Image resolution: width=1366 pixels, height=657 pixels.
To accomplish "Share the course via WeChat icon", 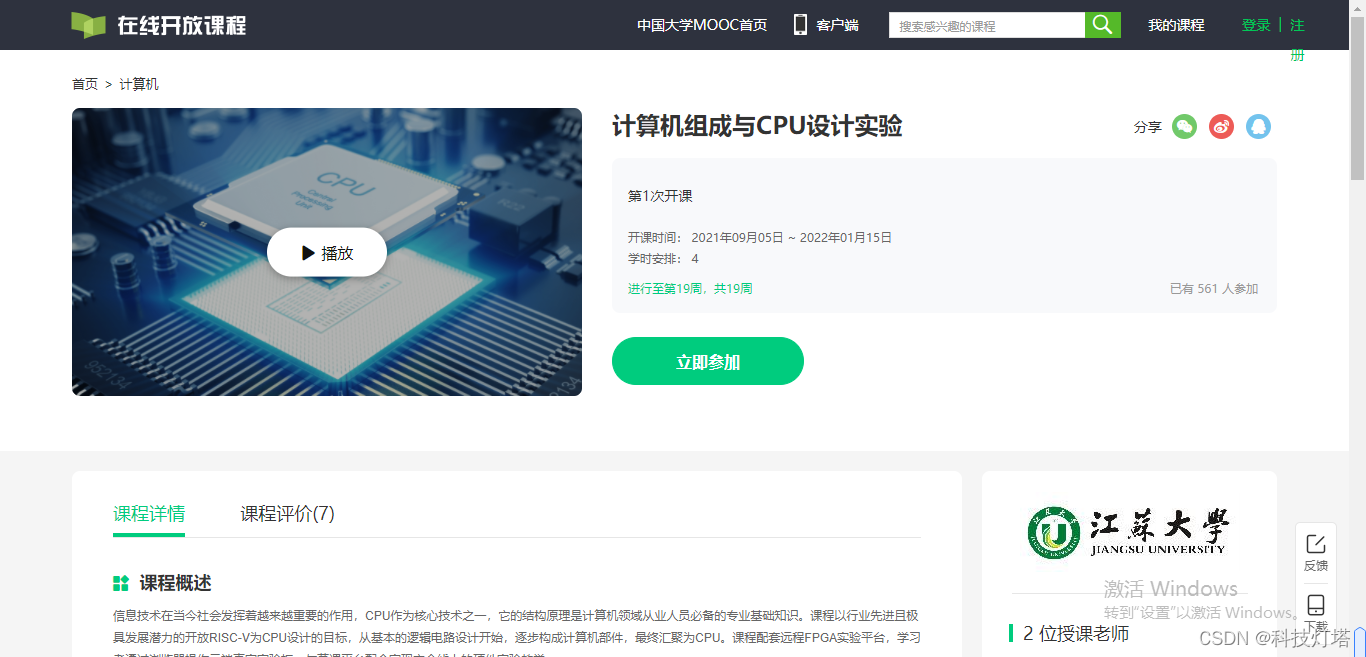I will click(1184, 126).
